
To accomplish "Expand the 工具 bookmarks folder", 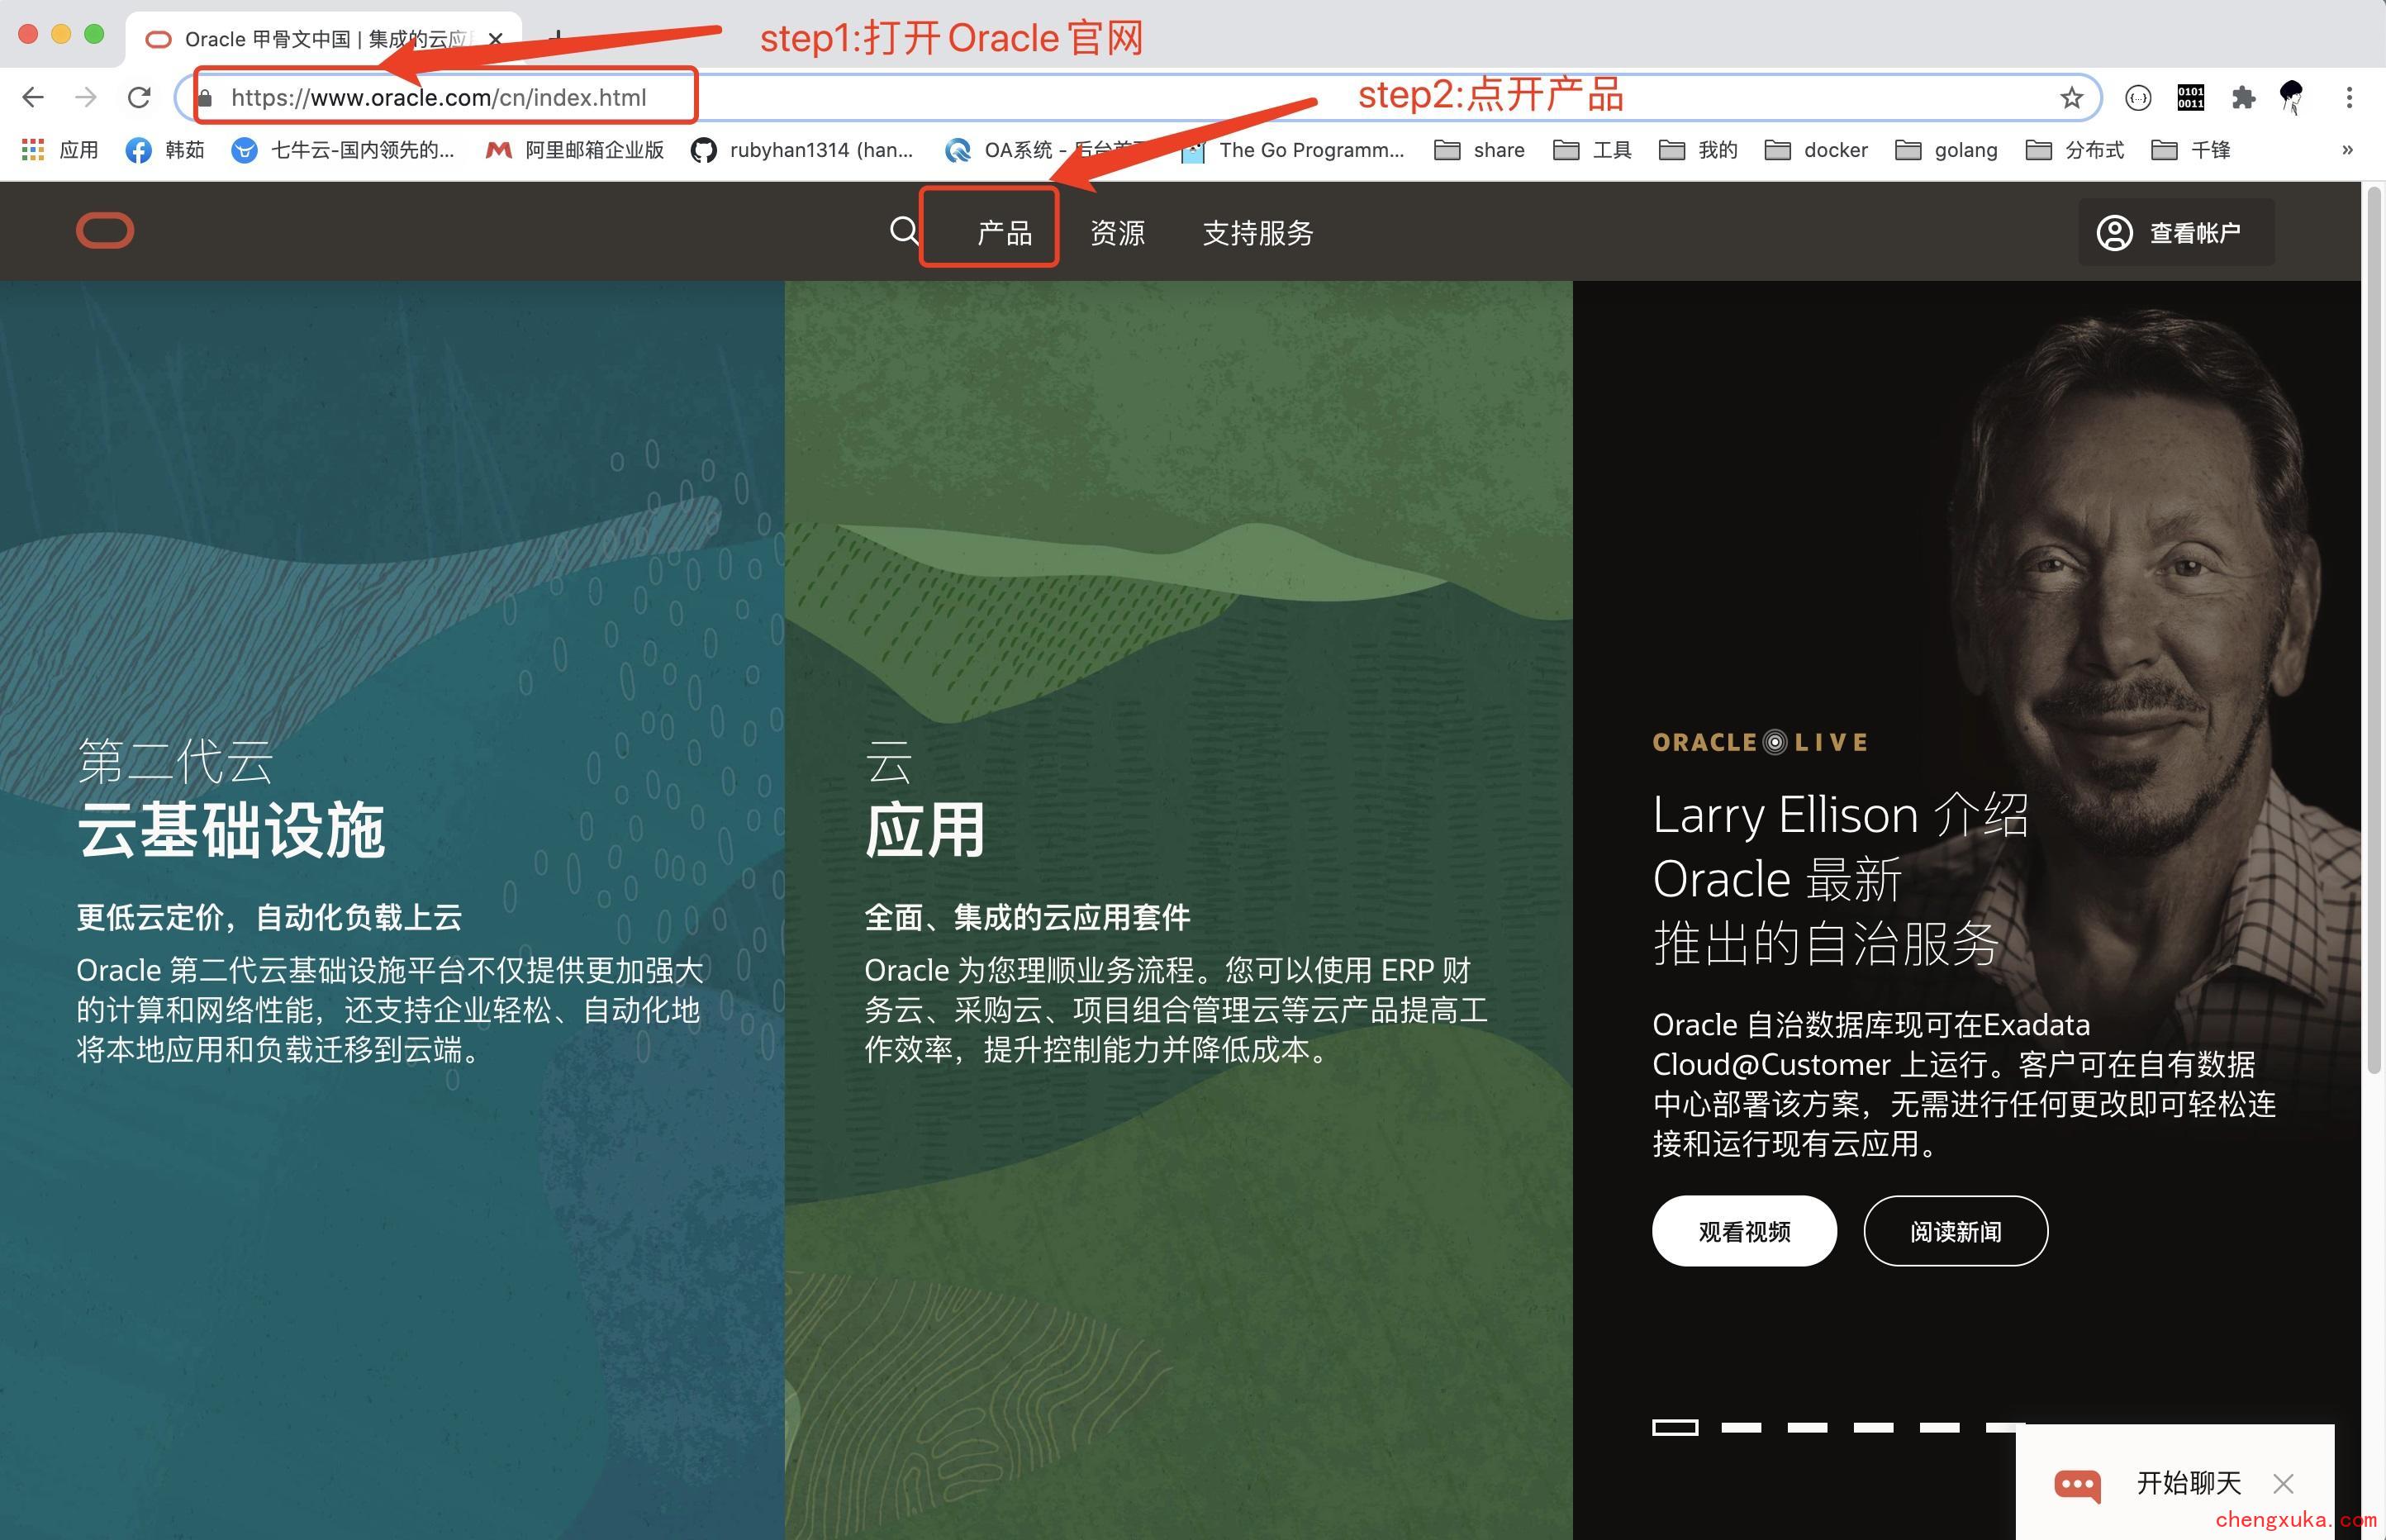I will tap(1592, 150).
